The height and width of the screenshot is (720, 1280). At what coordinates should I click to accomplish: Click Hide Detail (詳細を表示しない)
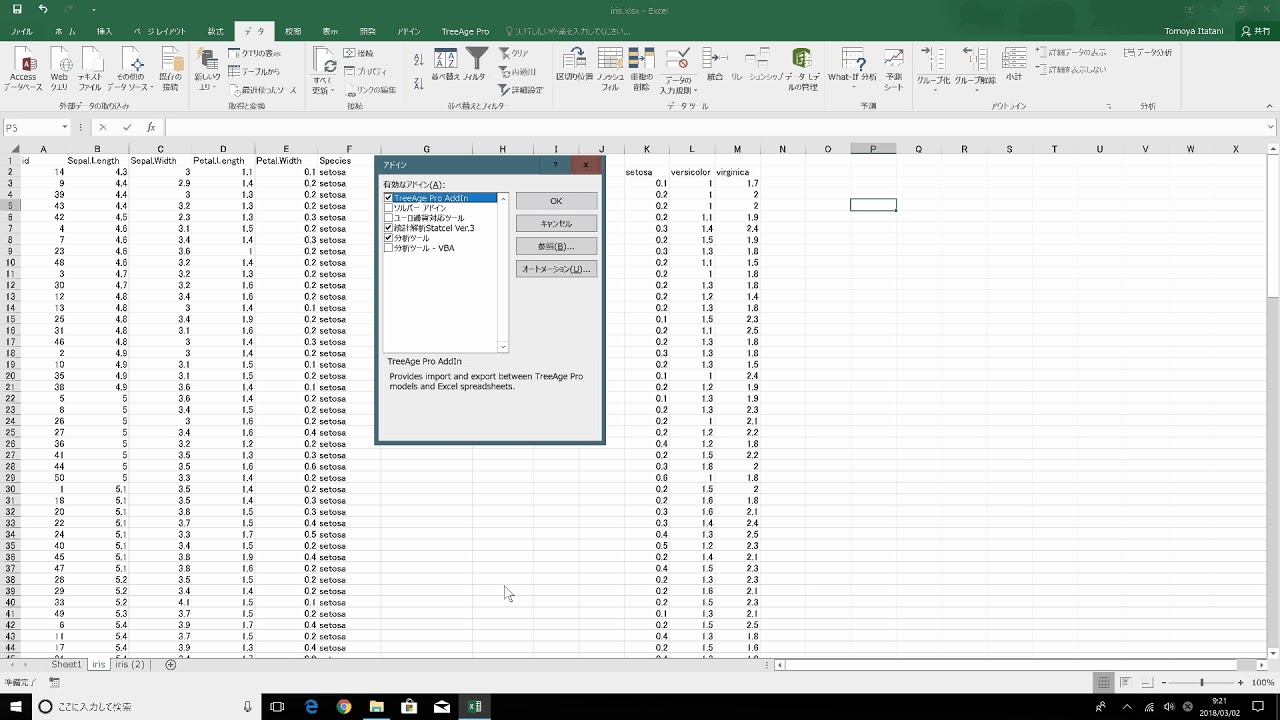(x=1071, y=70)
